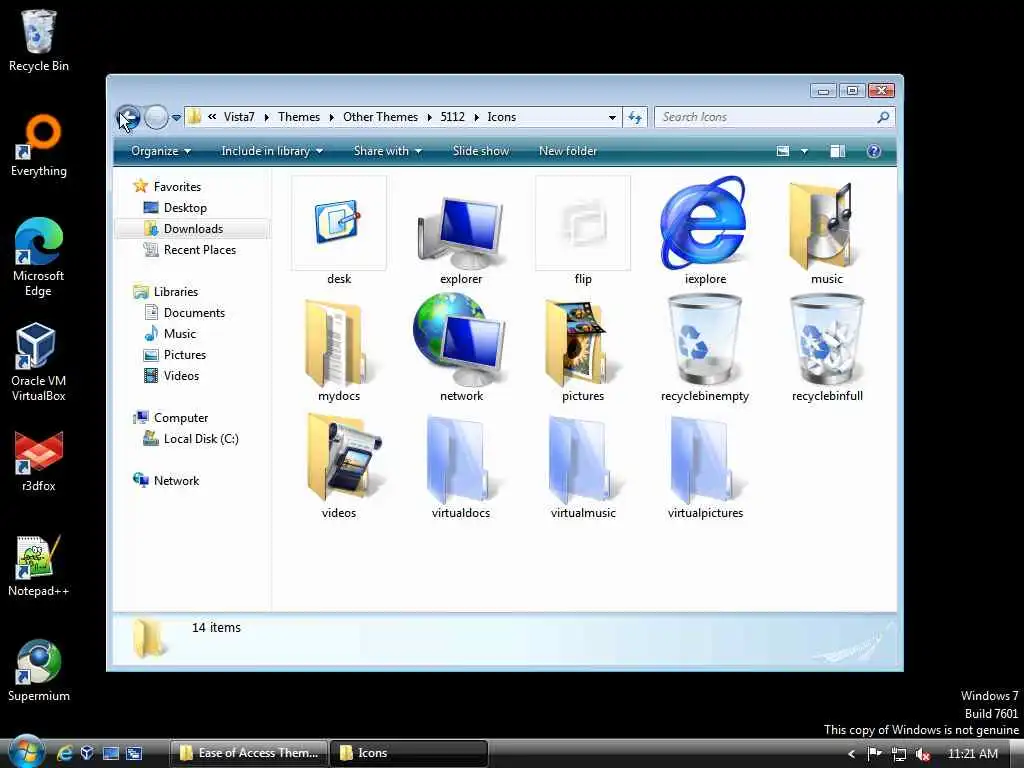Create a New folder

pos(568,151)
